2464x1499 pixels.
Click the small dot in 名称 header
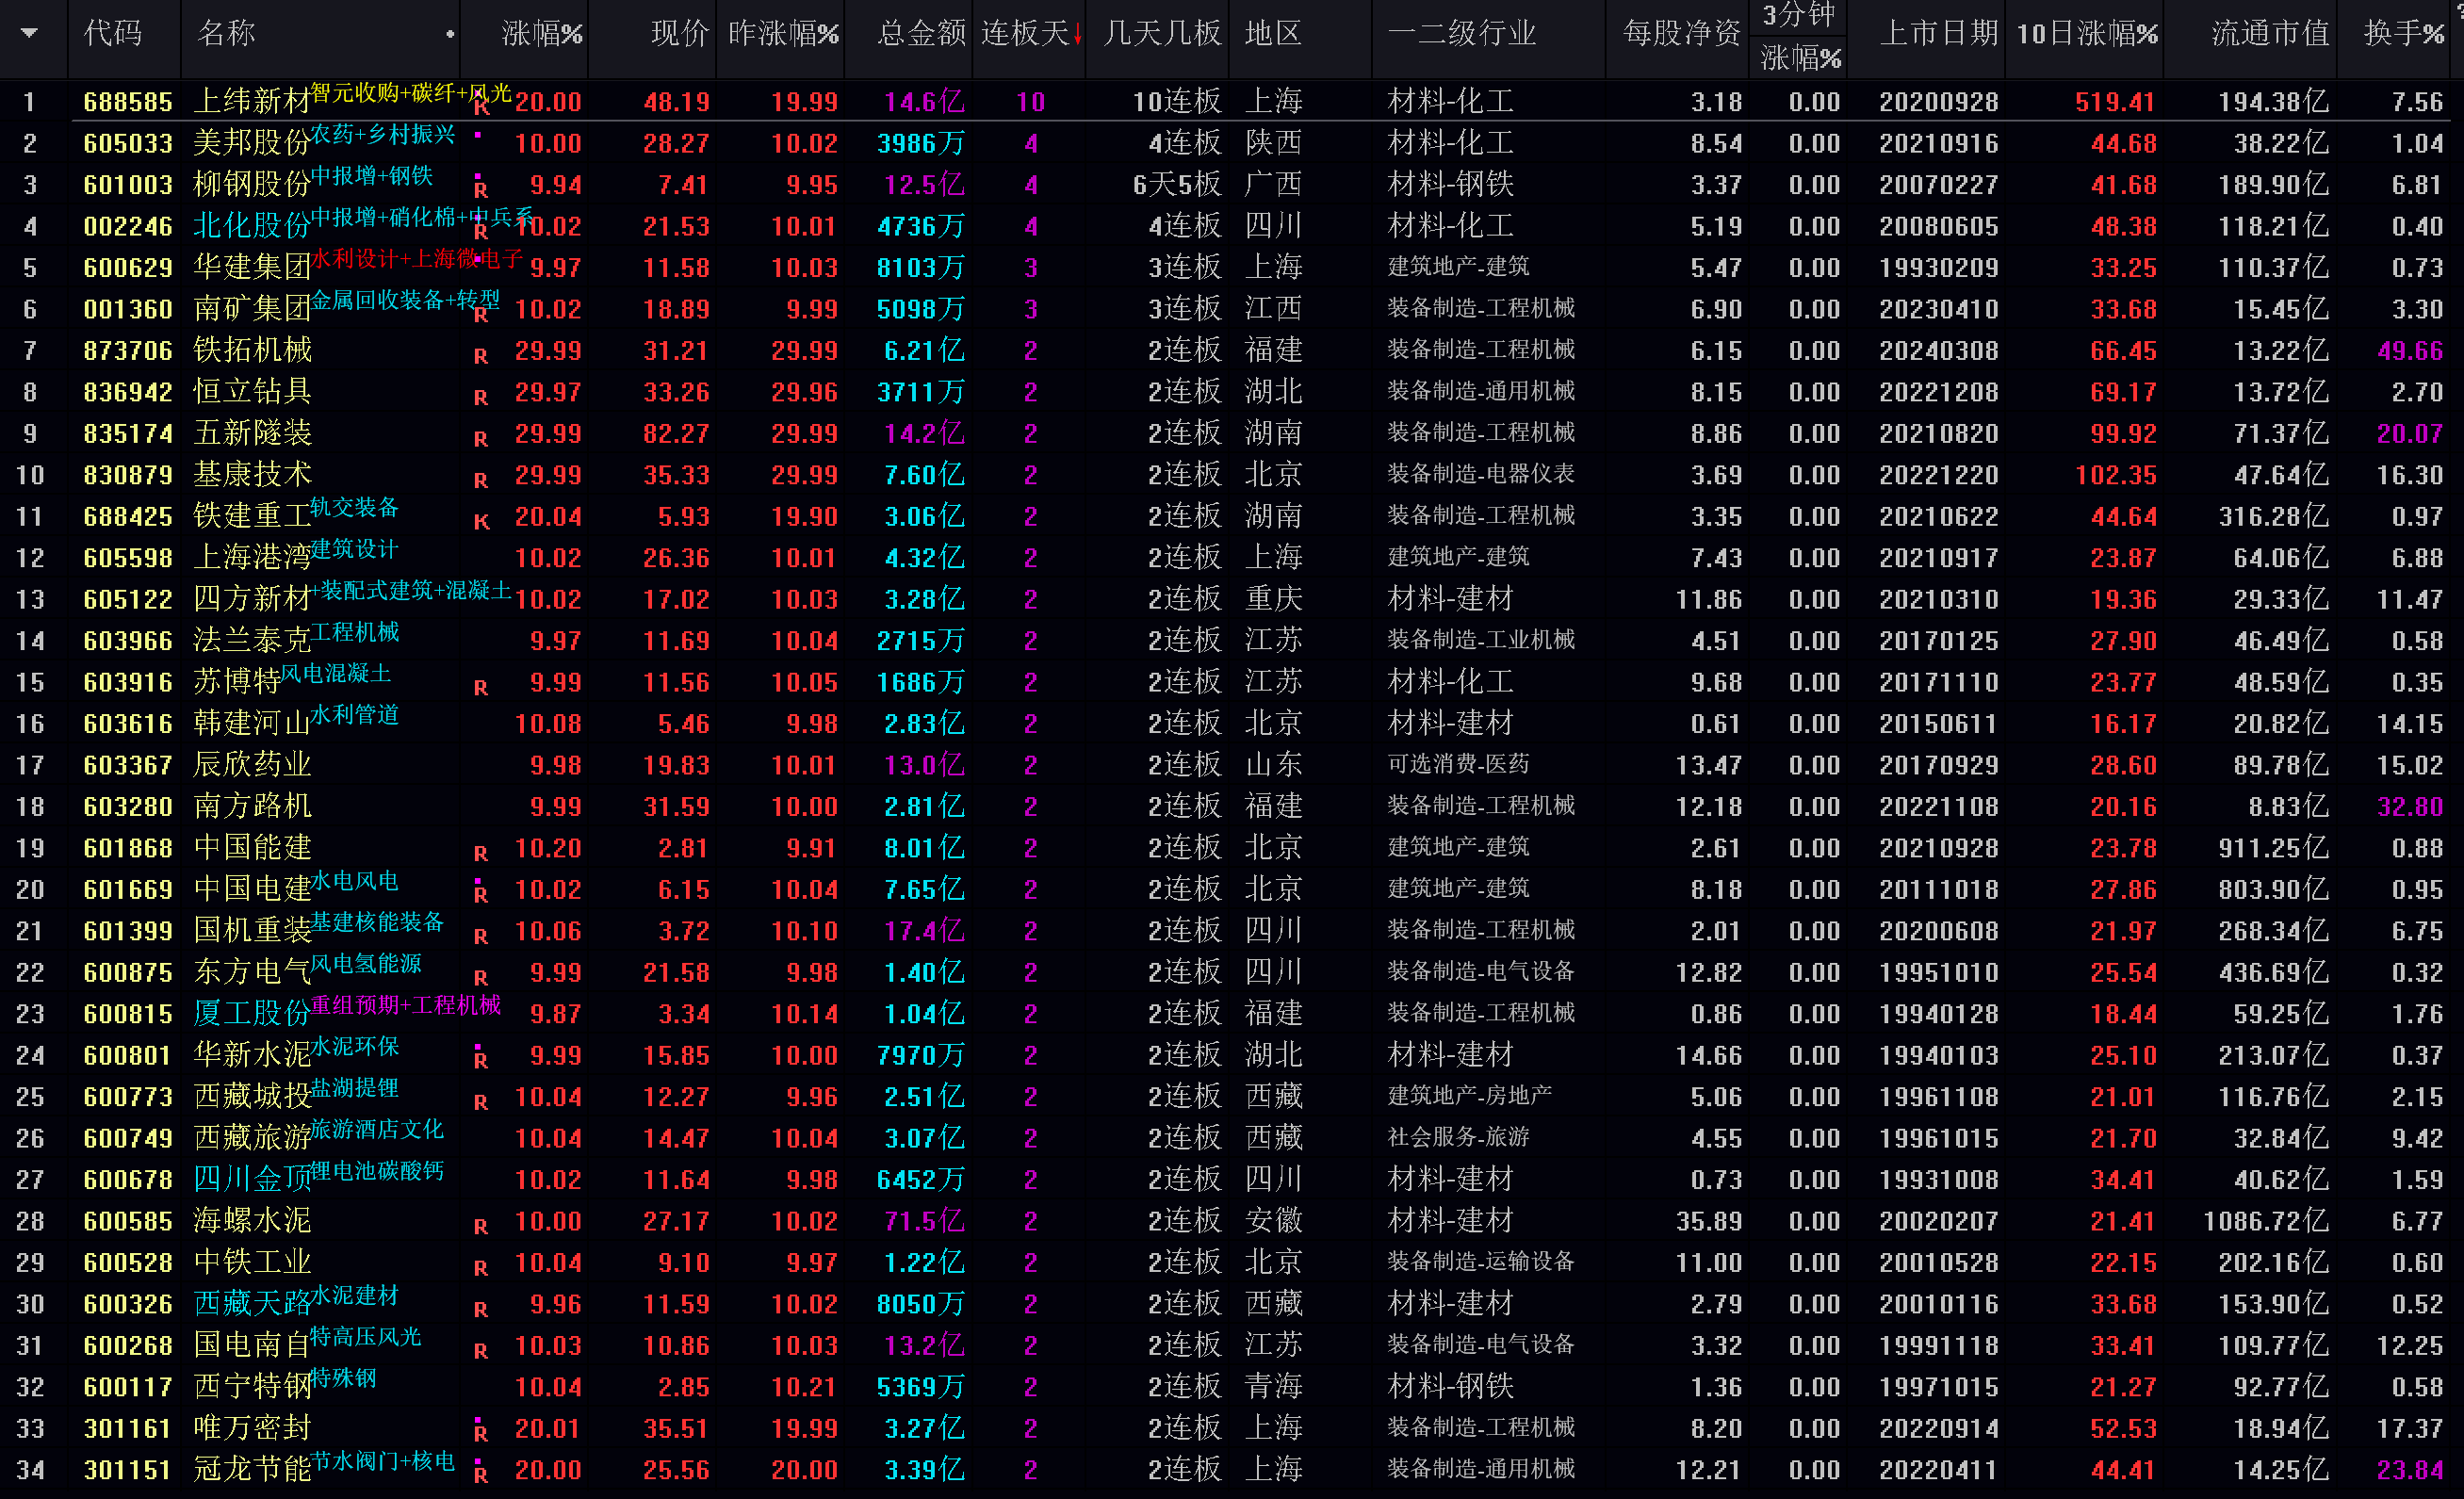[450, 34]
